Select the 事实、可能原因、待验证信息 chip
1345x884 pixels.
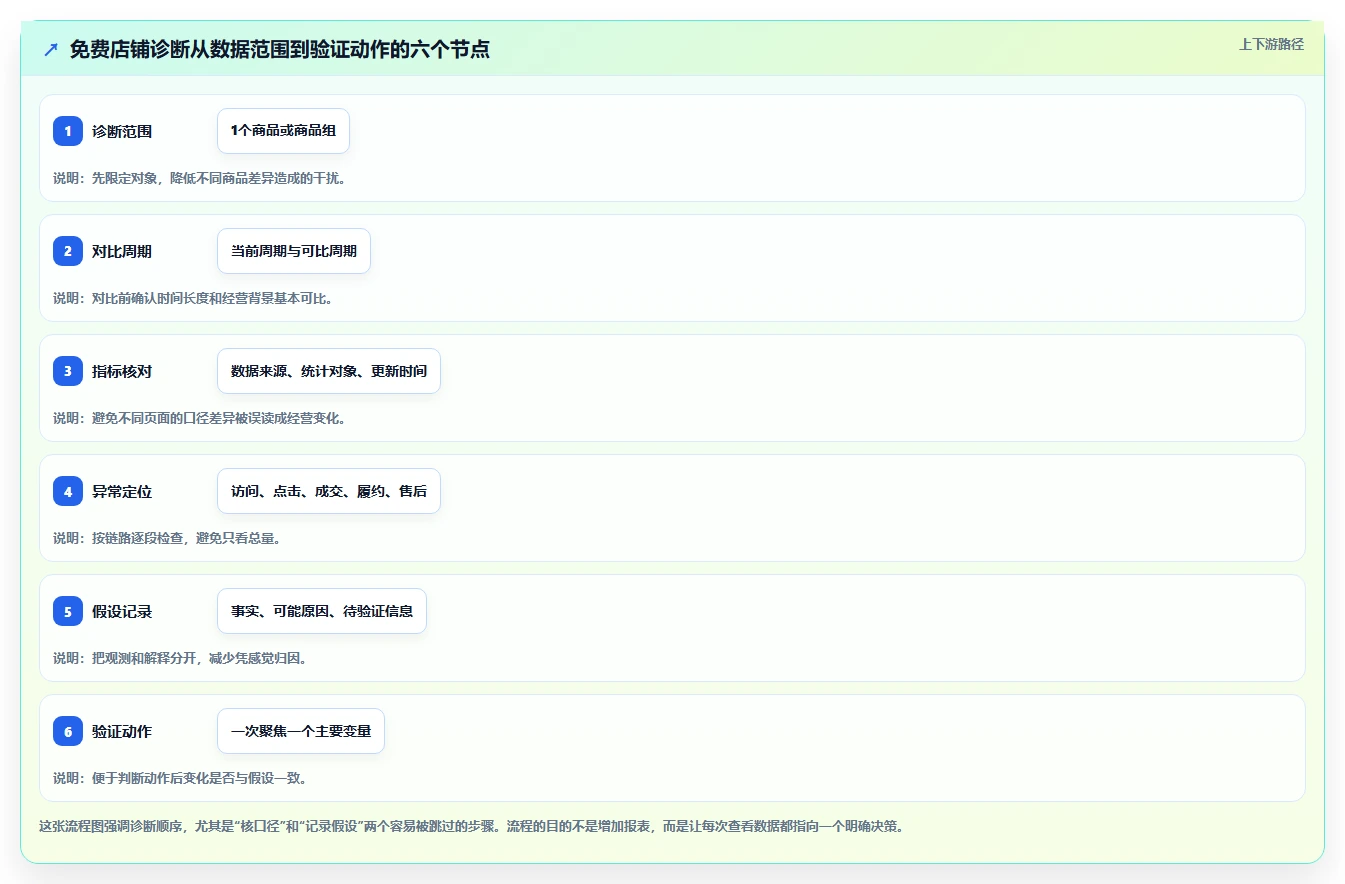(x=322, y=611)
